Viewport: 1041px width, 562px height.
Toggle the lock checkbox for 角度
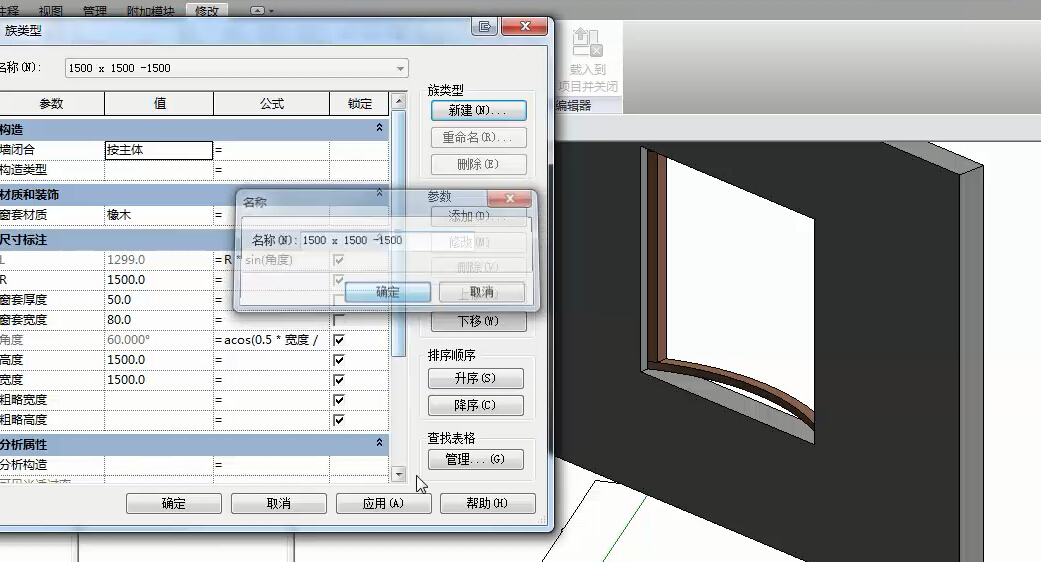[339, 340]
